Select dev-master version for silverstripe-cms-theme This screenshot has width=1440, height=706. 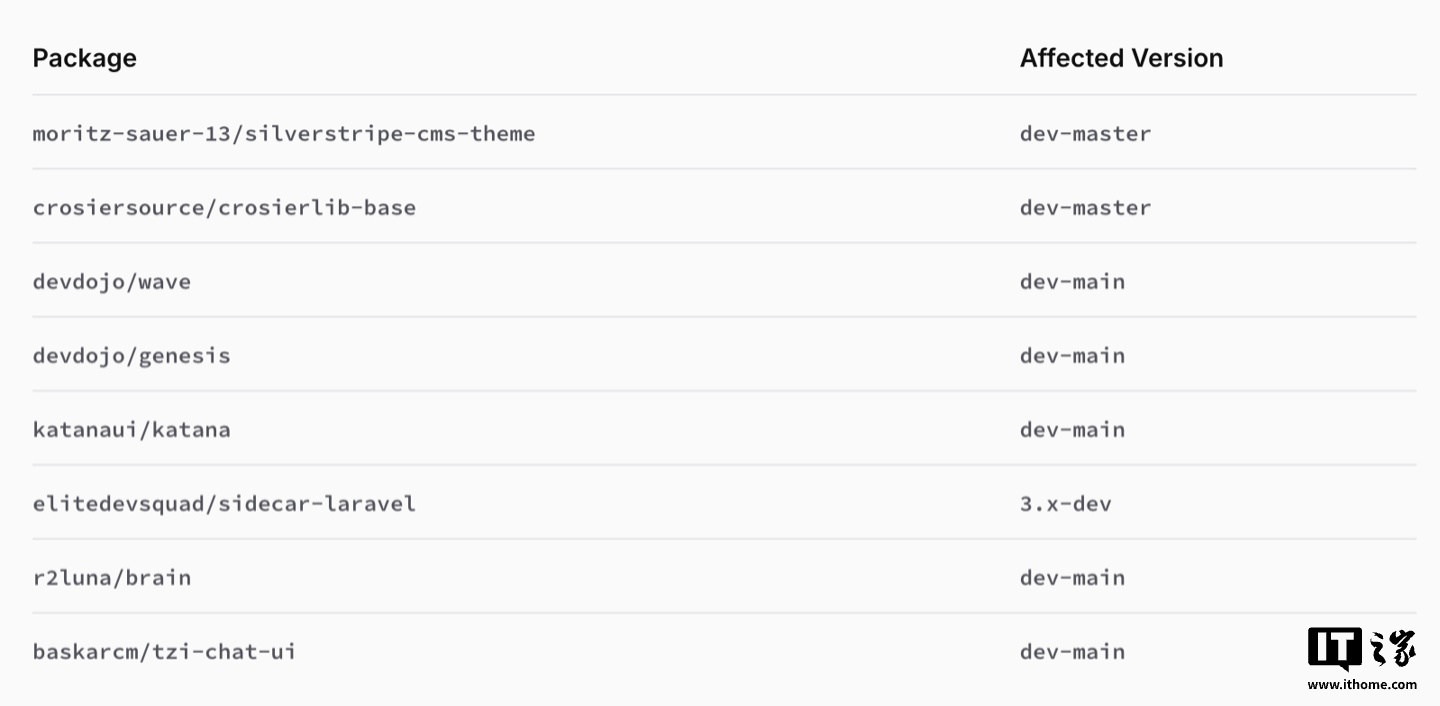point(1085,133)
